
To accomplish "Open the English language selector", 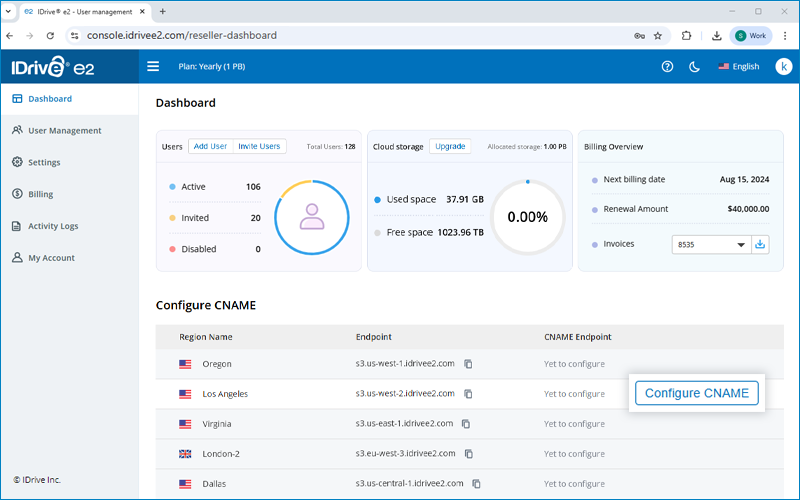I will 739,66.
